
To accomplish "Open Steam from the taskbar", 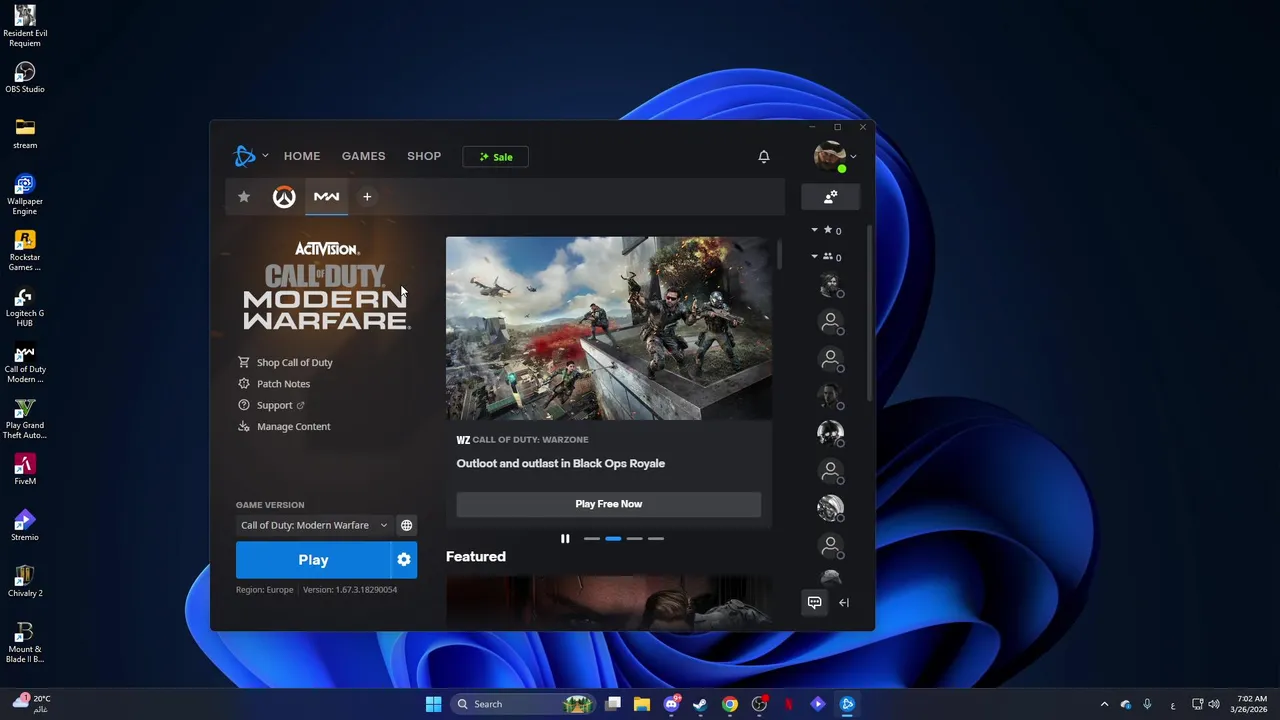I will [700, 704].
